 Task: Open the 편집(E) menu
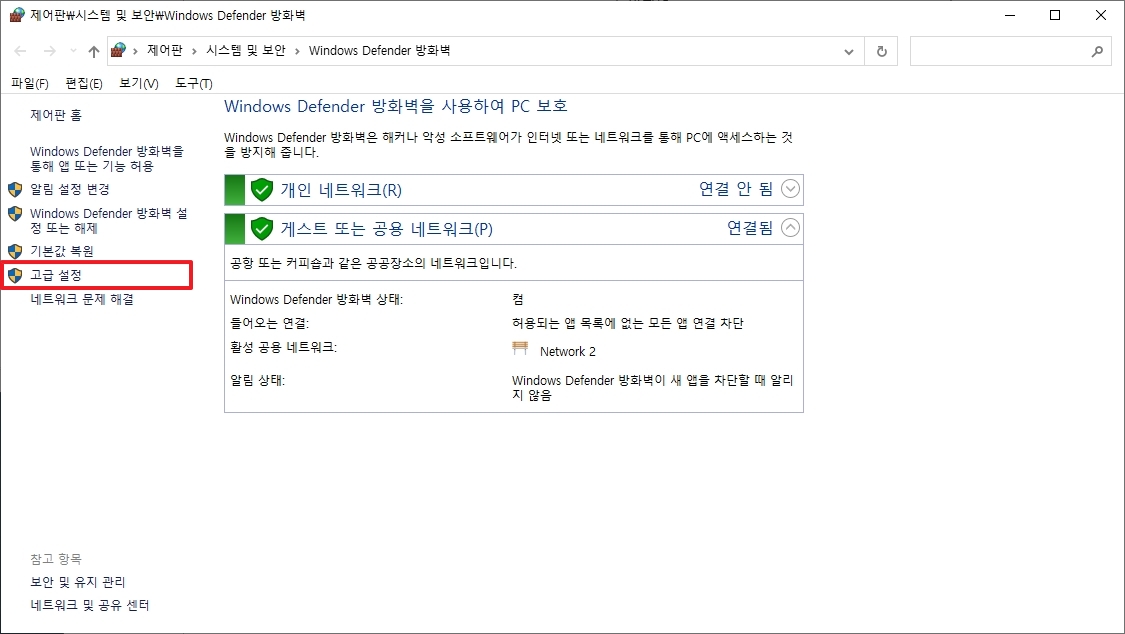coord(84,83)
